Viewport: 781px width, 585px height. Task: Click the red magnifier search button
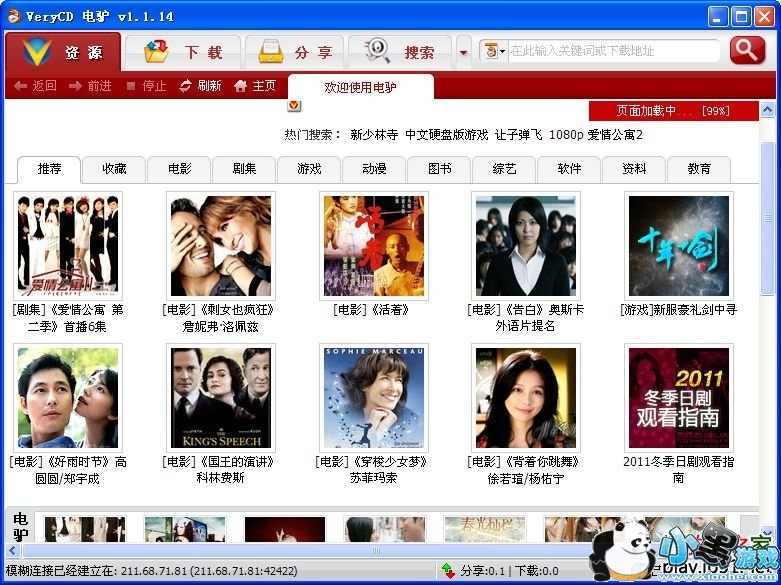click(x=747, y=50)
